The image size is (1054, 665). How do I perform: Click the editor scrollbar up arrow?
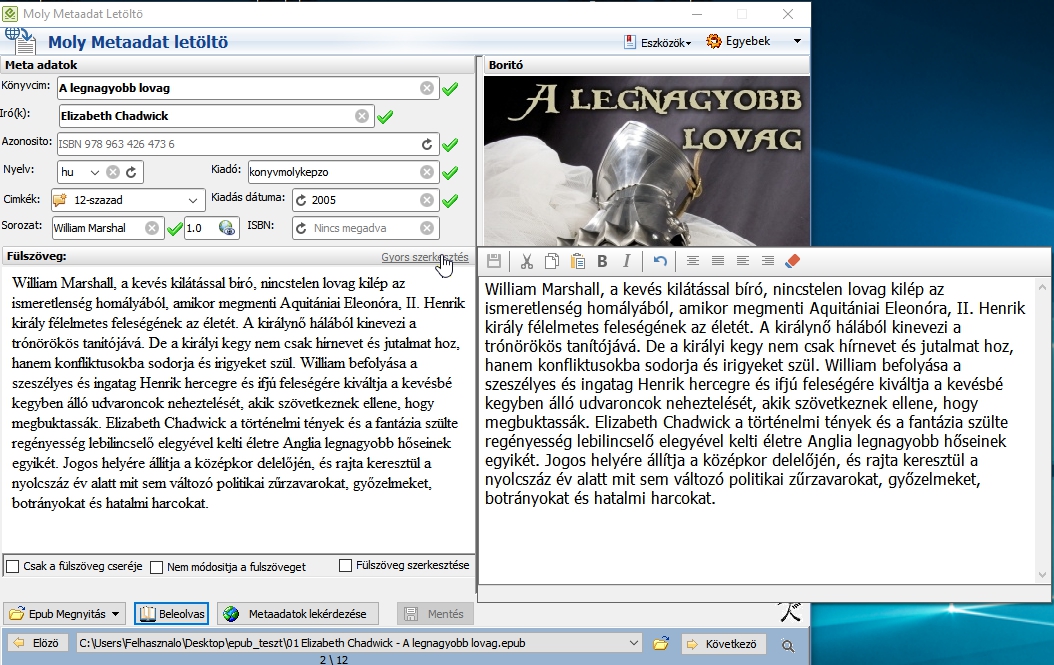(1043, 288)
